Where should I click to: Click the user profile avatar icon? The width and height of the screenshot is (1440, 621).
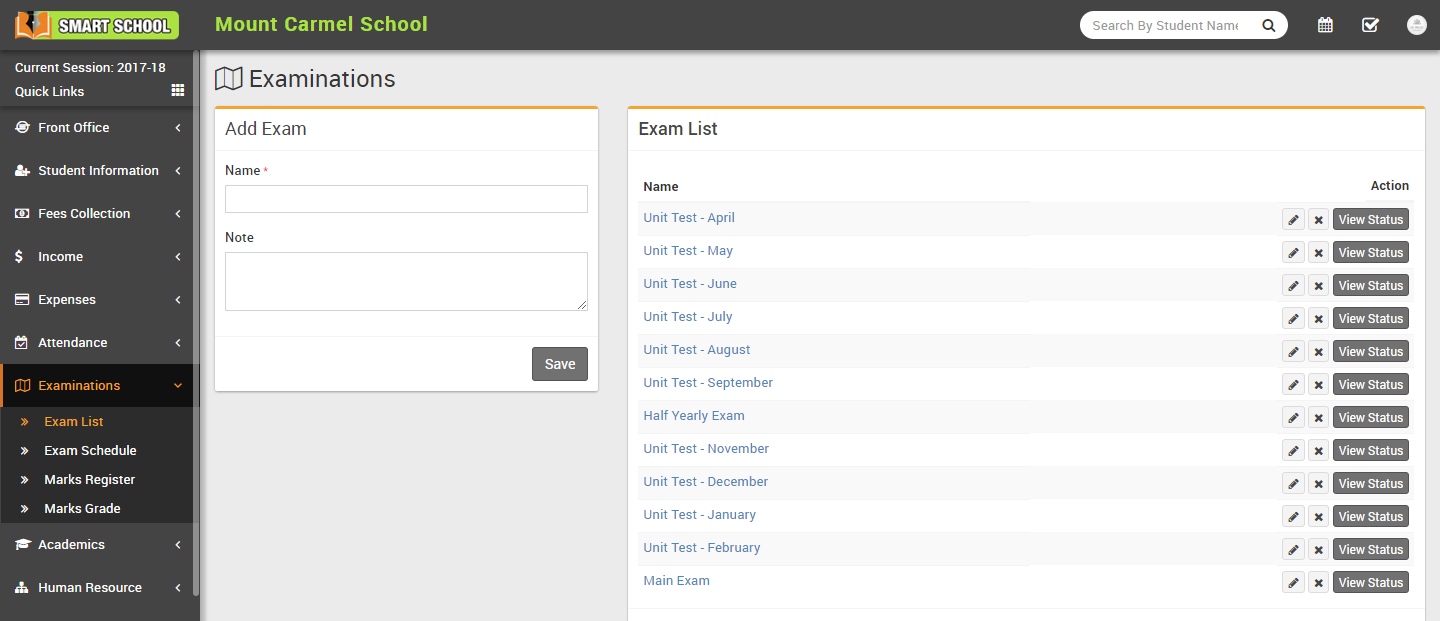click(1416, 25)
